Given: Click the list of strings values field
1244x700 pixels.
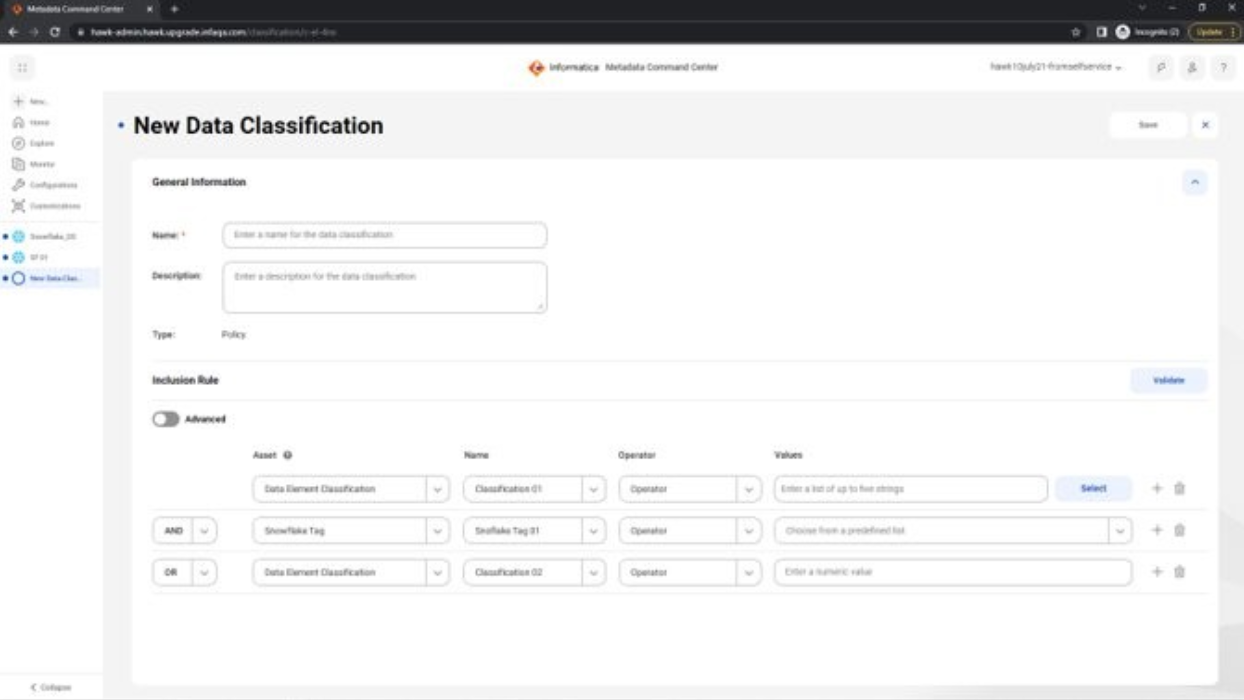Looking at the screenshot, I should 910,489.
